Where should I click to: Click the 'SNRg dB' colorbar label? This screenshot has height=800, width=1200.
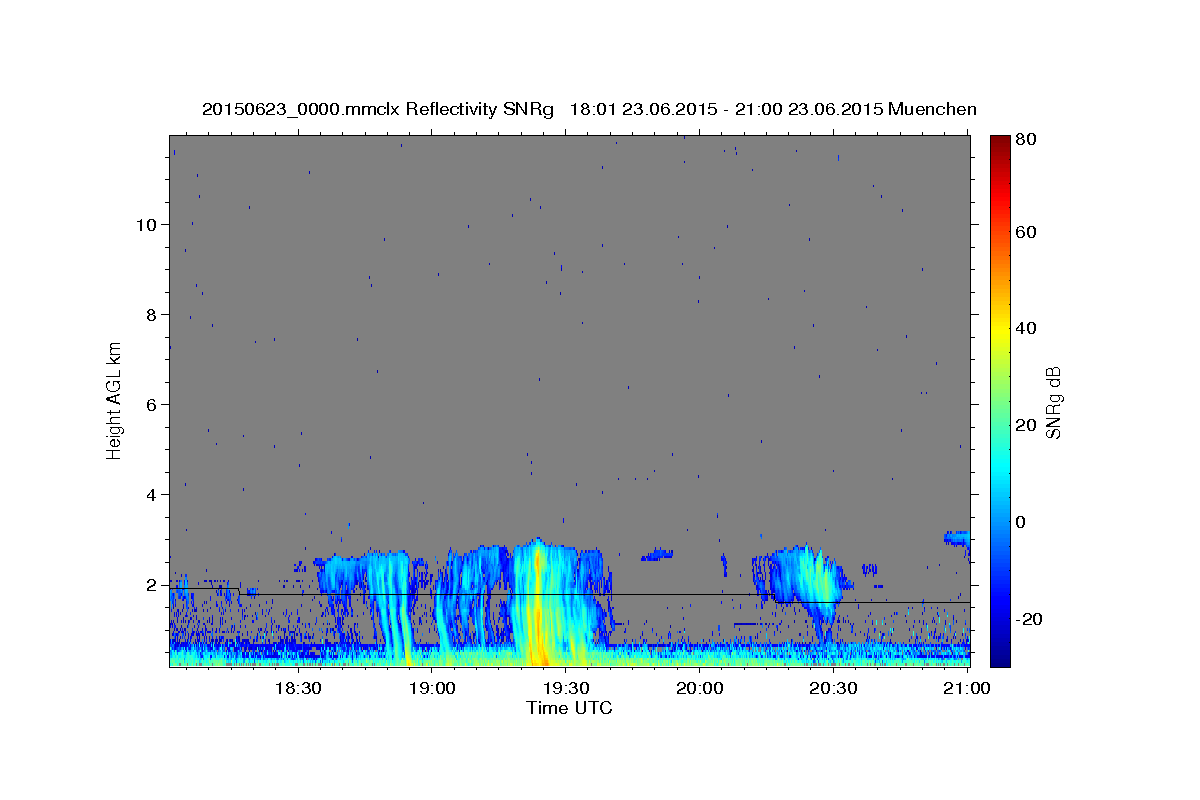tap(1053, 402)
